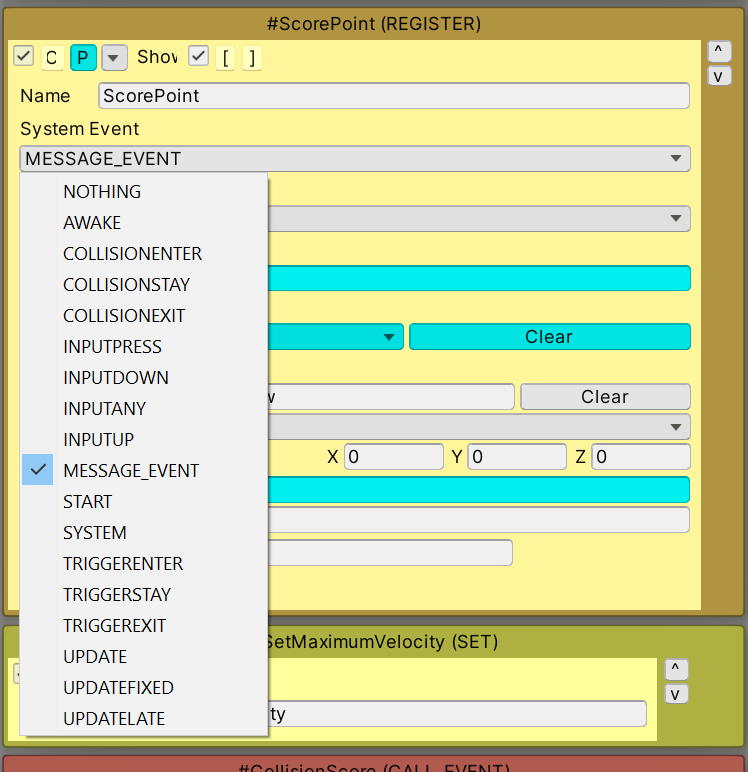Click the C button beside the checkbox
Image resolution: width=748 pixels, height=772 pixels.
coord(52,58)
